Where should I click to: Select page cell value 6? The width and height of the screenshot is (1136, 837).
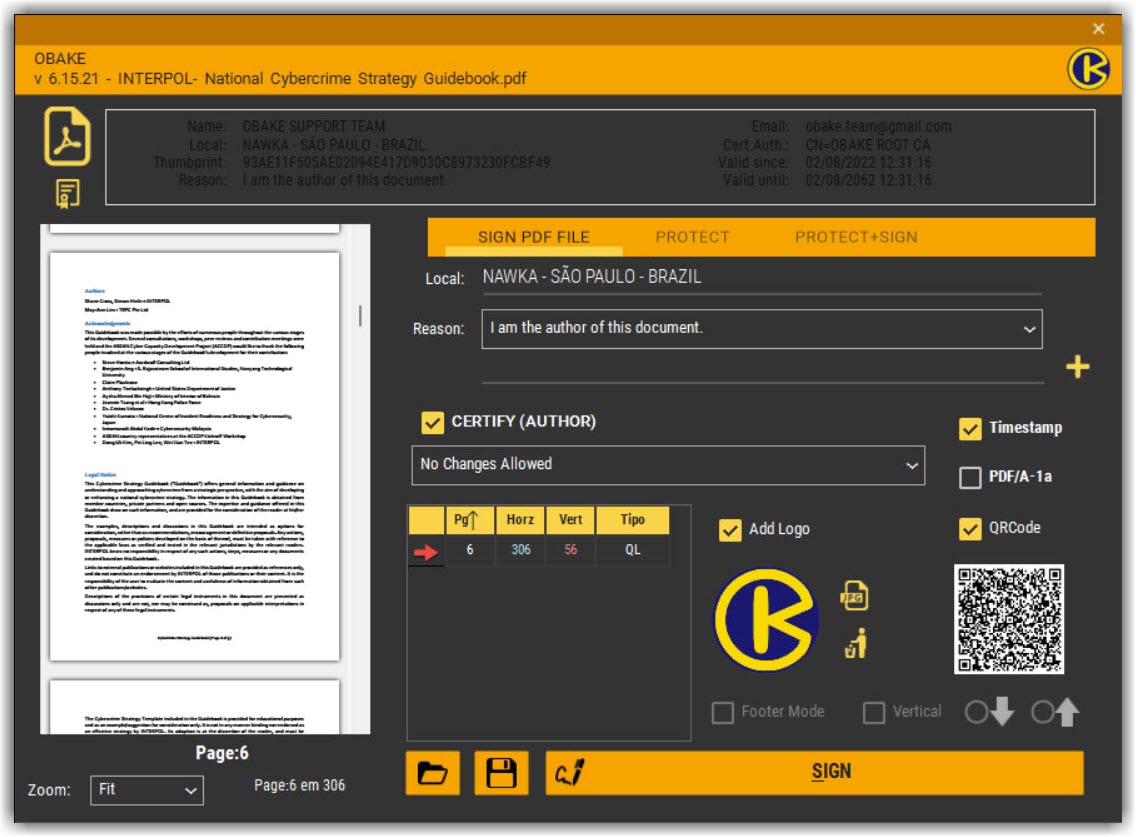coord(469,550)
